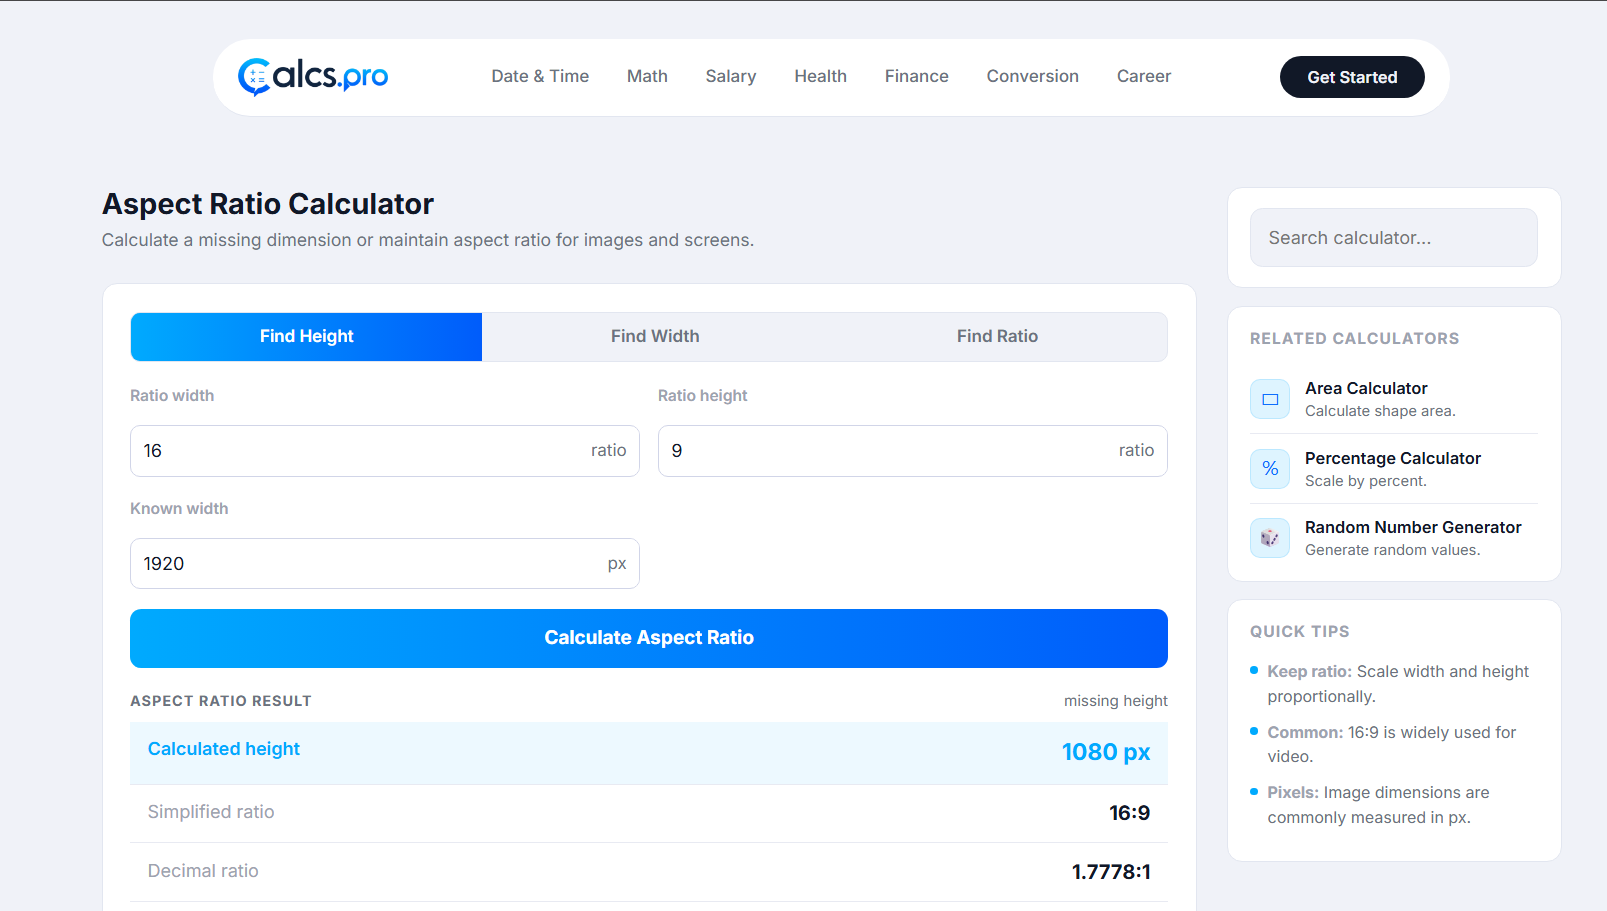This screenshot has height=911, width=1607.
Task: Click the 'missing height' result note
Action: (1115, 701)
